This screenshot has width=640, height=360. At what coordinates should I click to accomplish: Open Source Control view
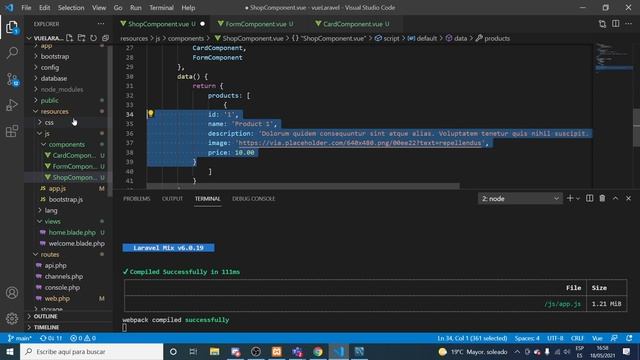point(12,79)
